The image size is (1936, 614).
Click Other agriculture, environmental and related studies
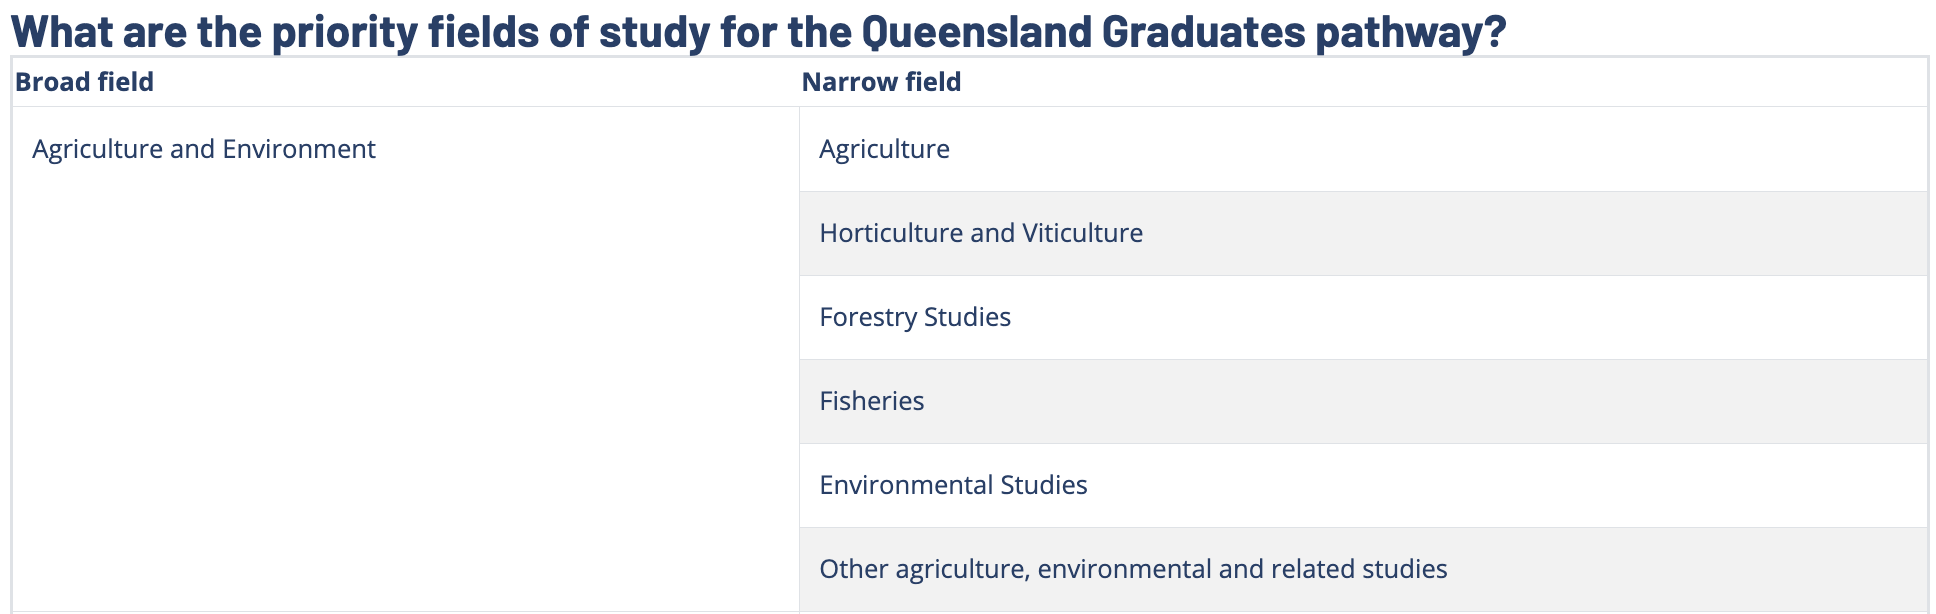1132,569
